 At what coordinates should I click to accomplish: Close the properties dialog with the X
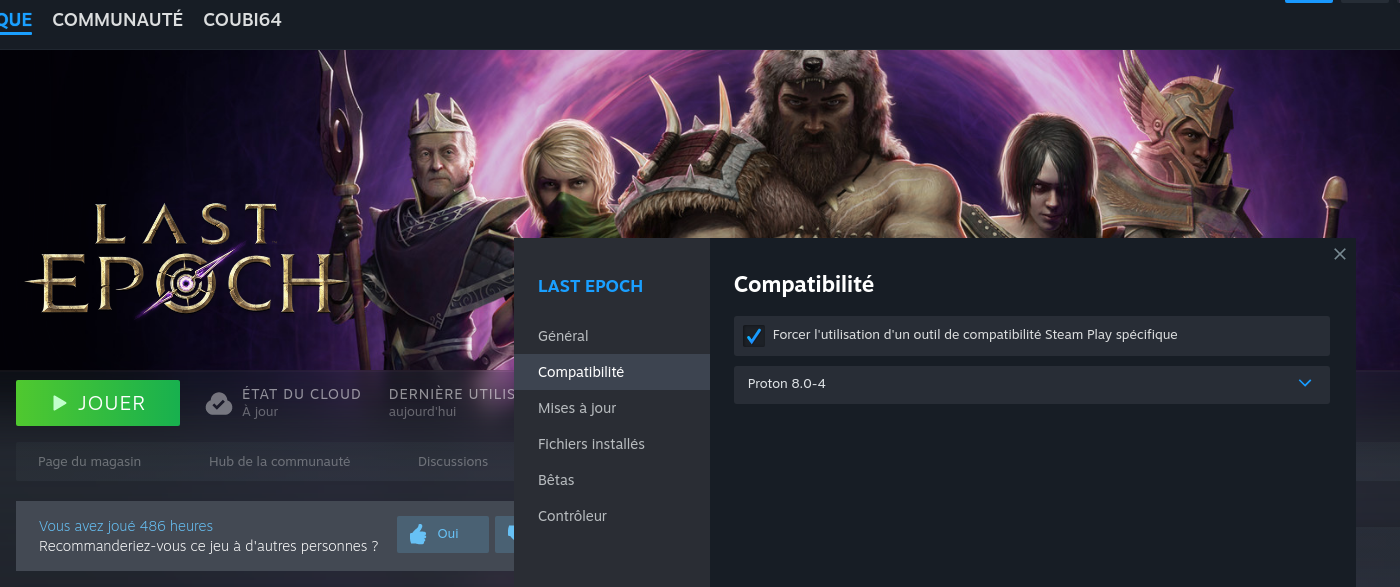pos(1340,254)
